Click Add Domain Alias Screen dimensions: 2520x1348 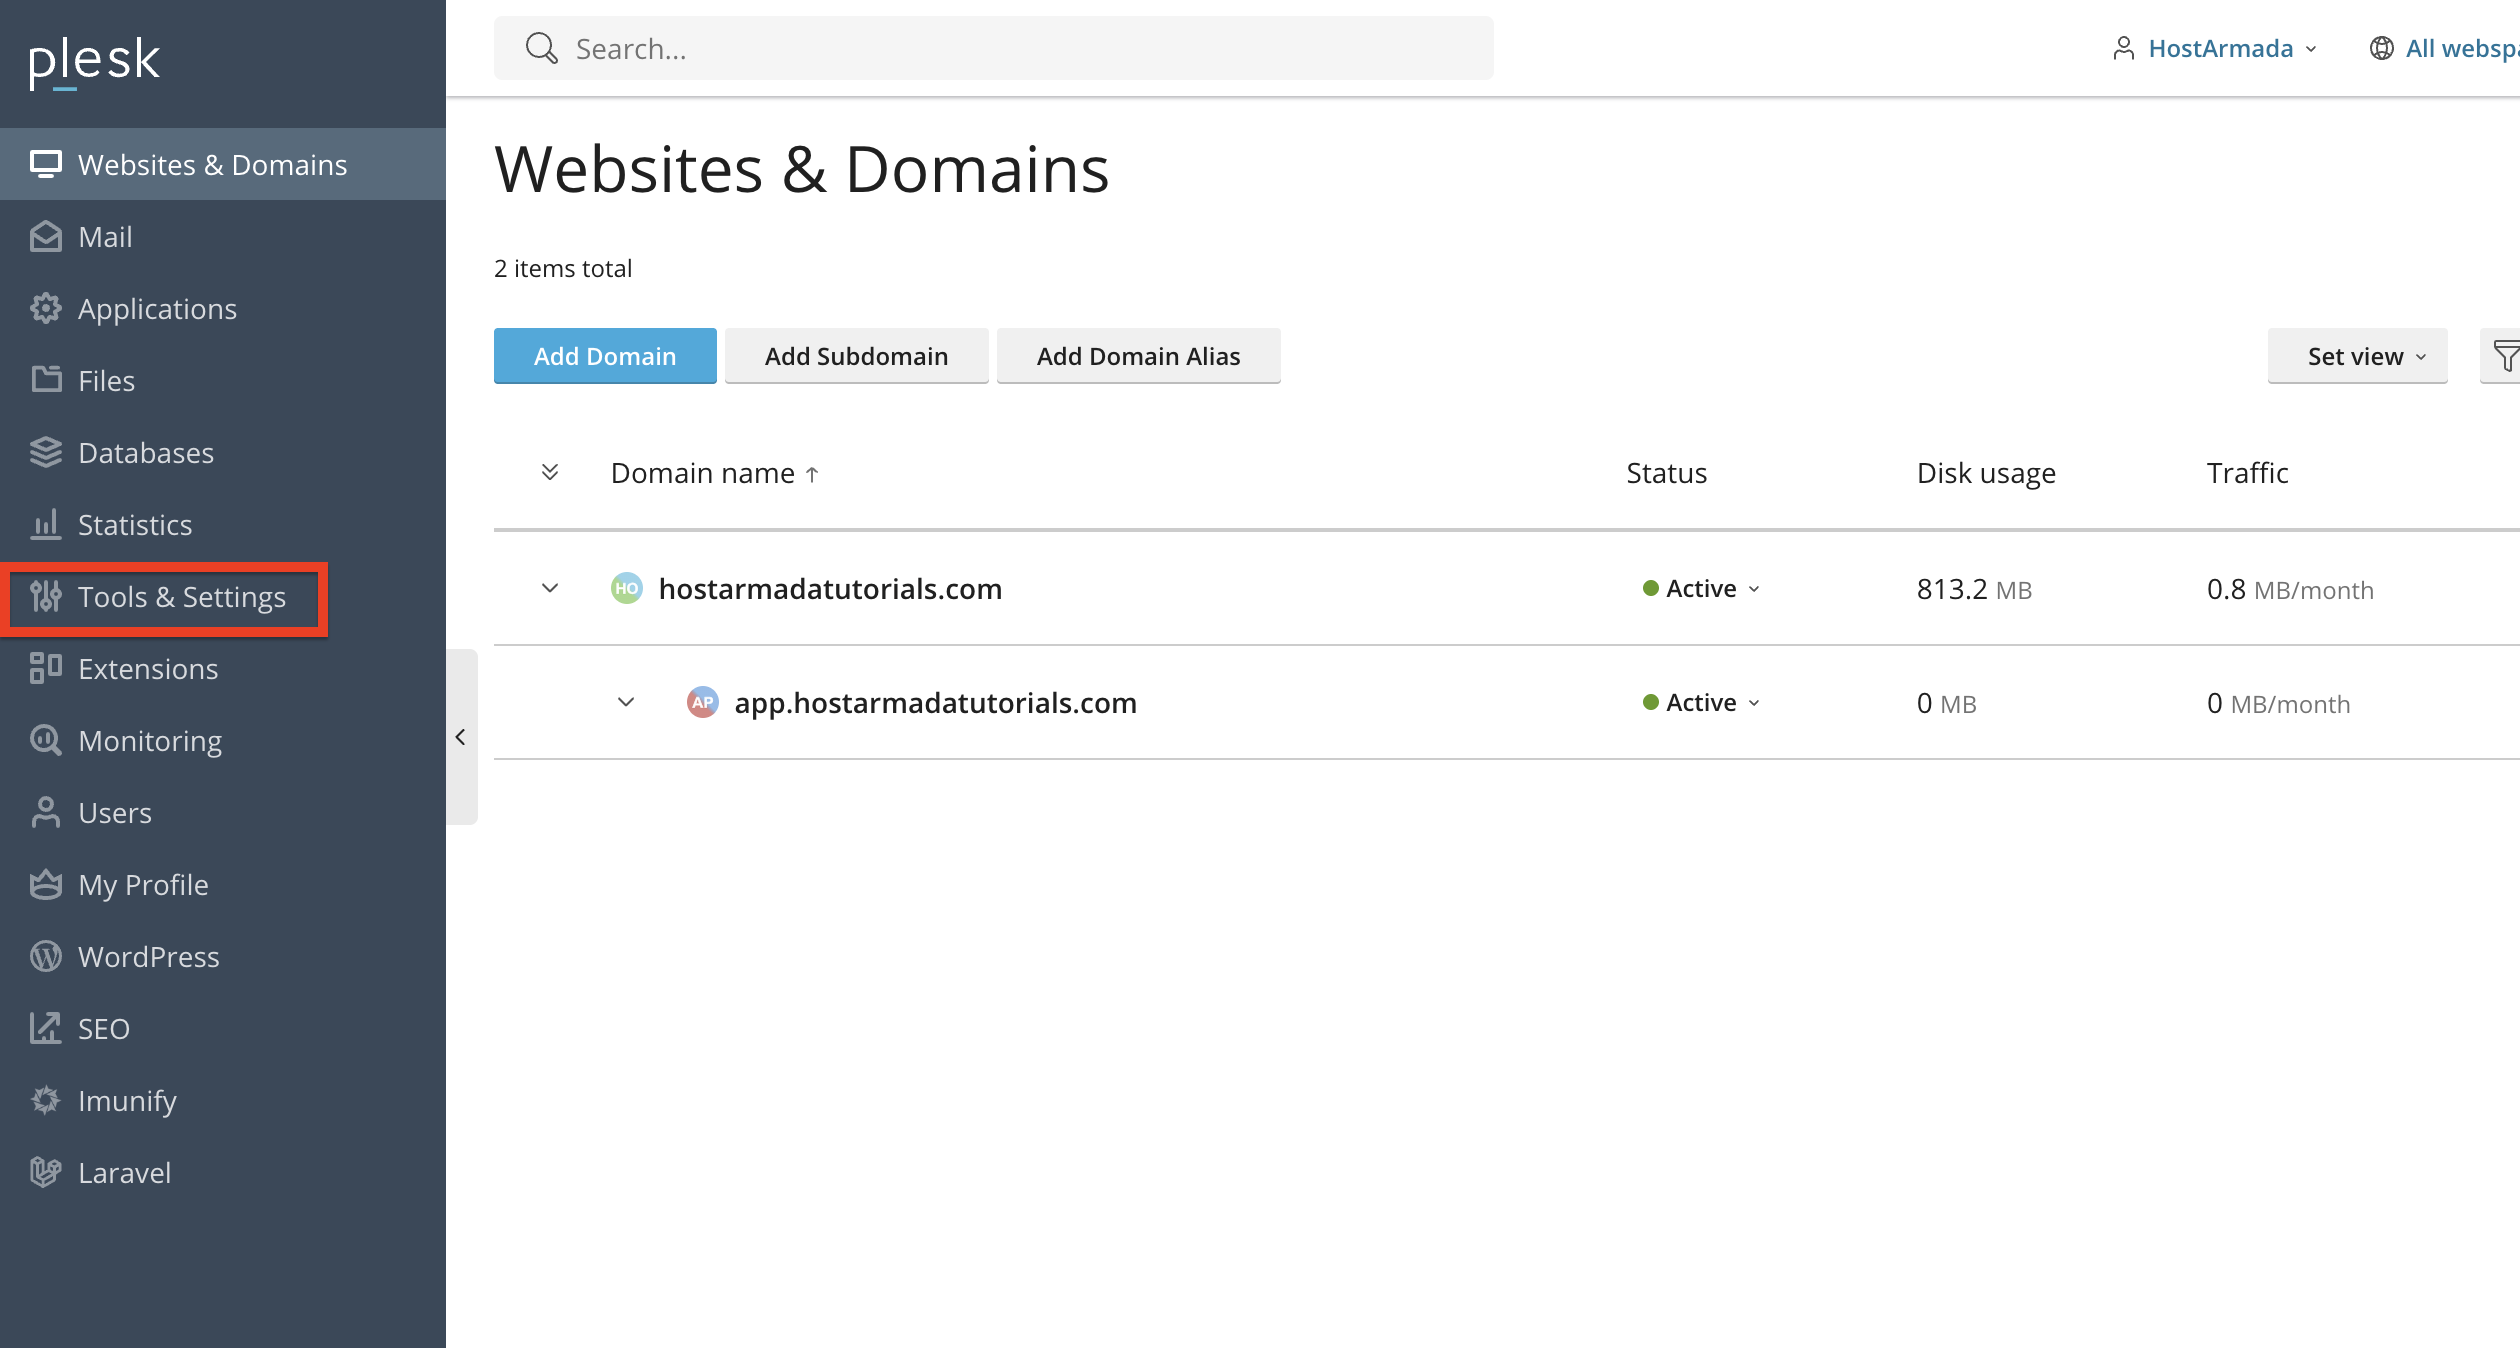pyautogui.click(x=1139, y=356)
